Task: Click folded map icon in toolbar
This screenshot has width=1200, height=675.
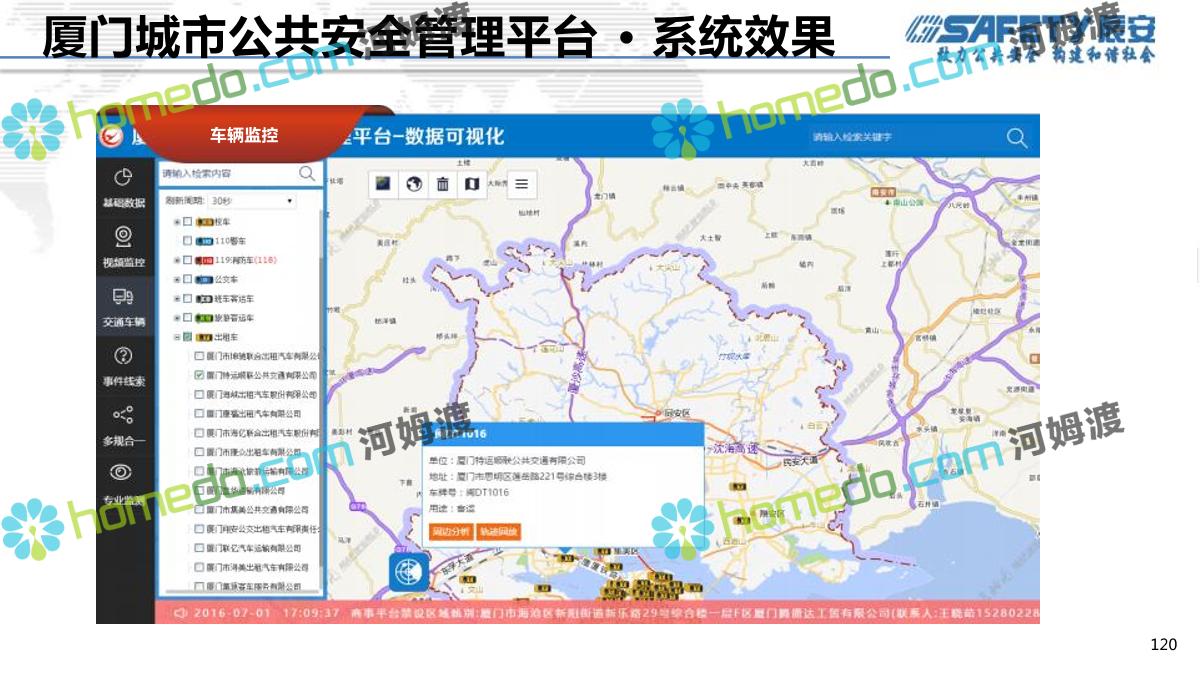Action: point(472,184)
